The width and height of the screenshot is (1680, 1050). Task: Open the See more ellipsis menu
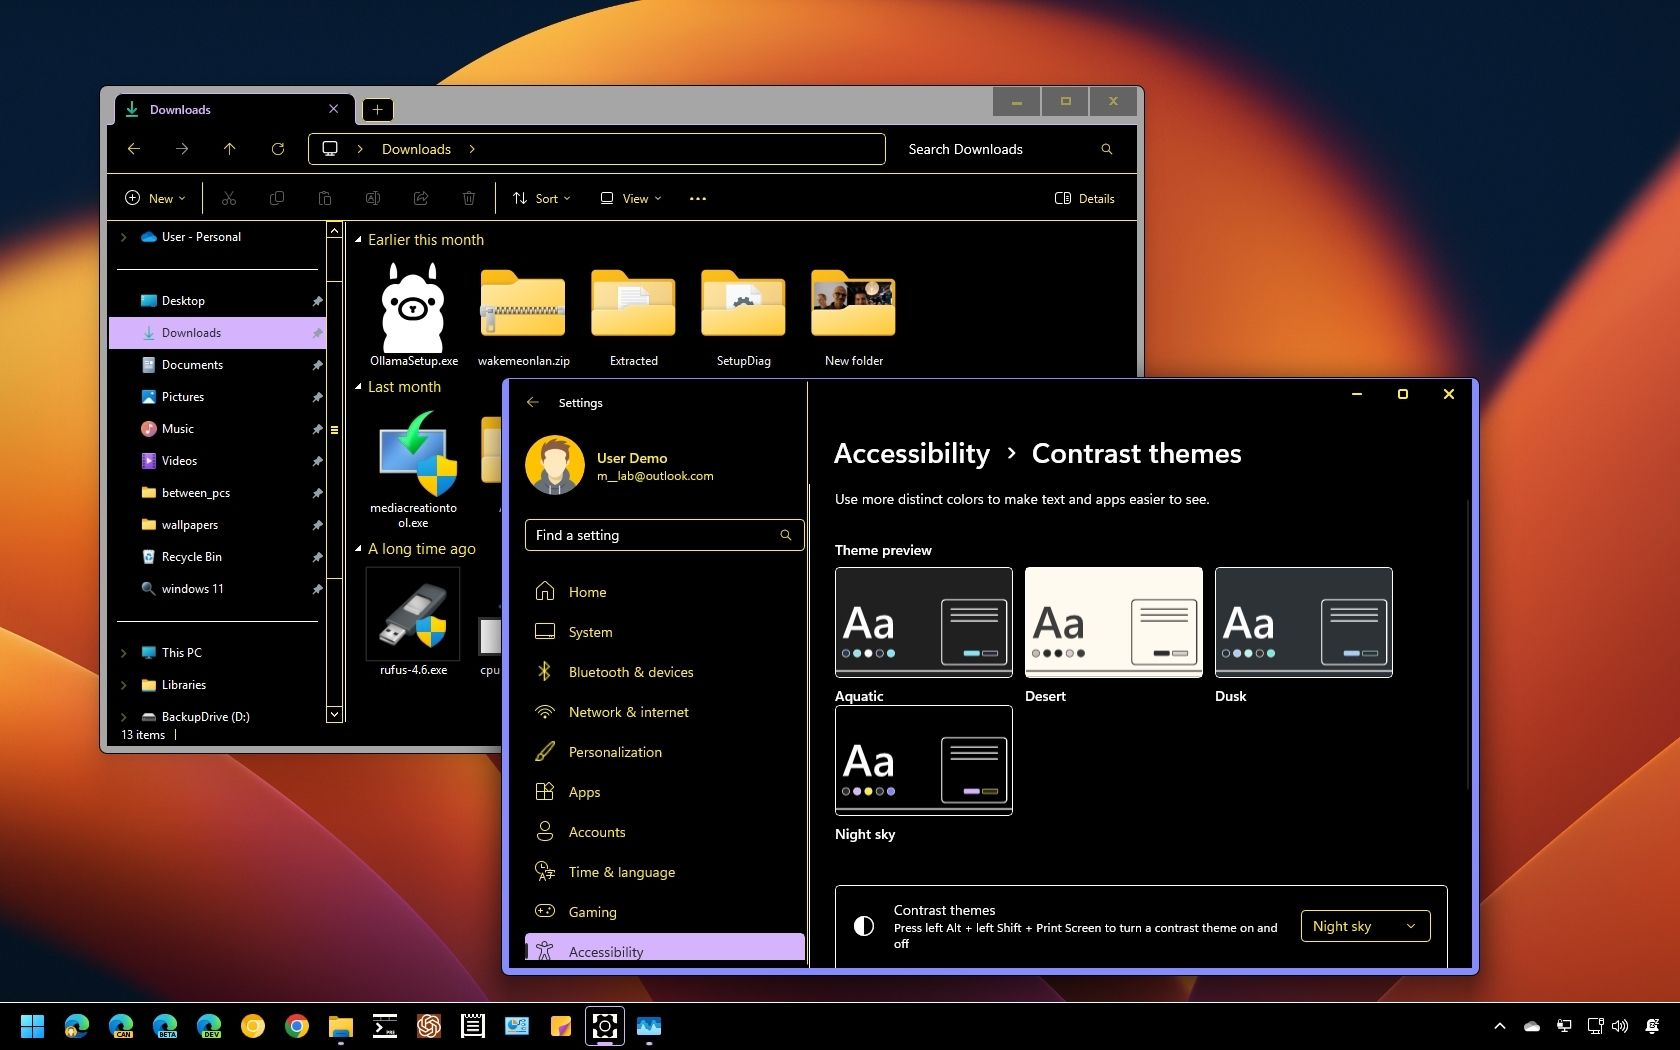tap(697, 198)
